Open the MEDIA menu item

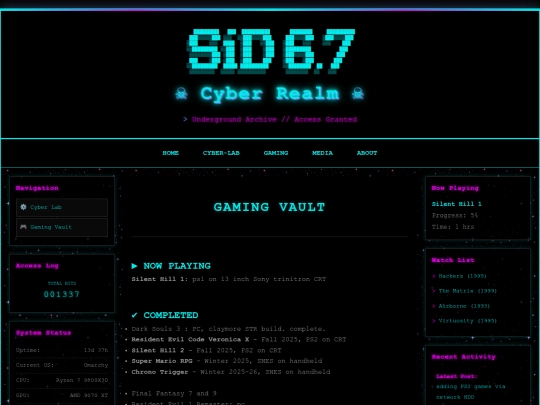pos(322,153)
